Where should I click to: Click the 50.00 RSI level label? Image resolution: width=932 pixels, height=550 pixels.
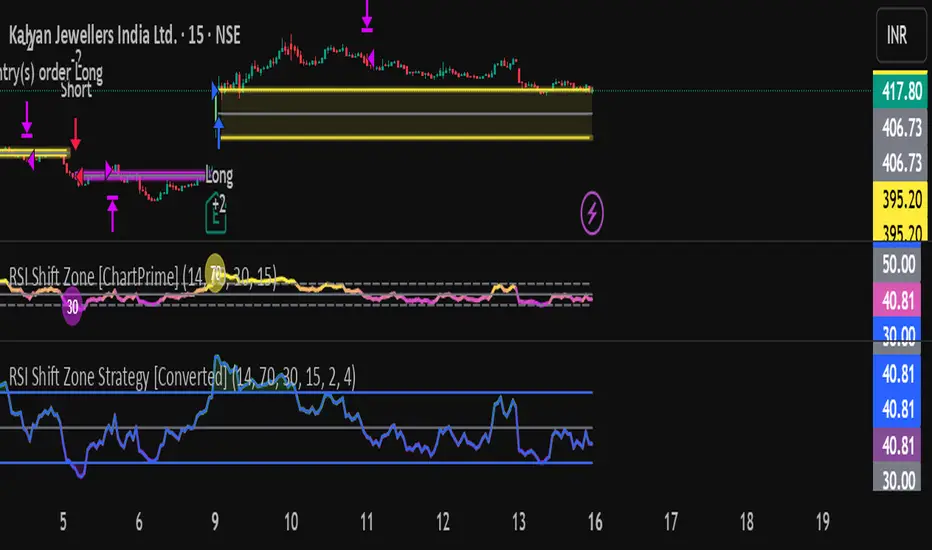point(897,264)
